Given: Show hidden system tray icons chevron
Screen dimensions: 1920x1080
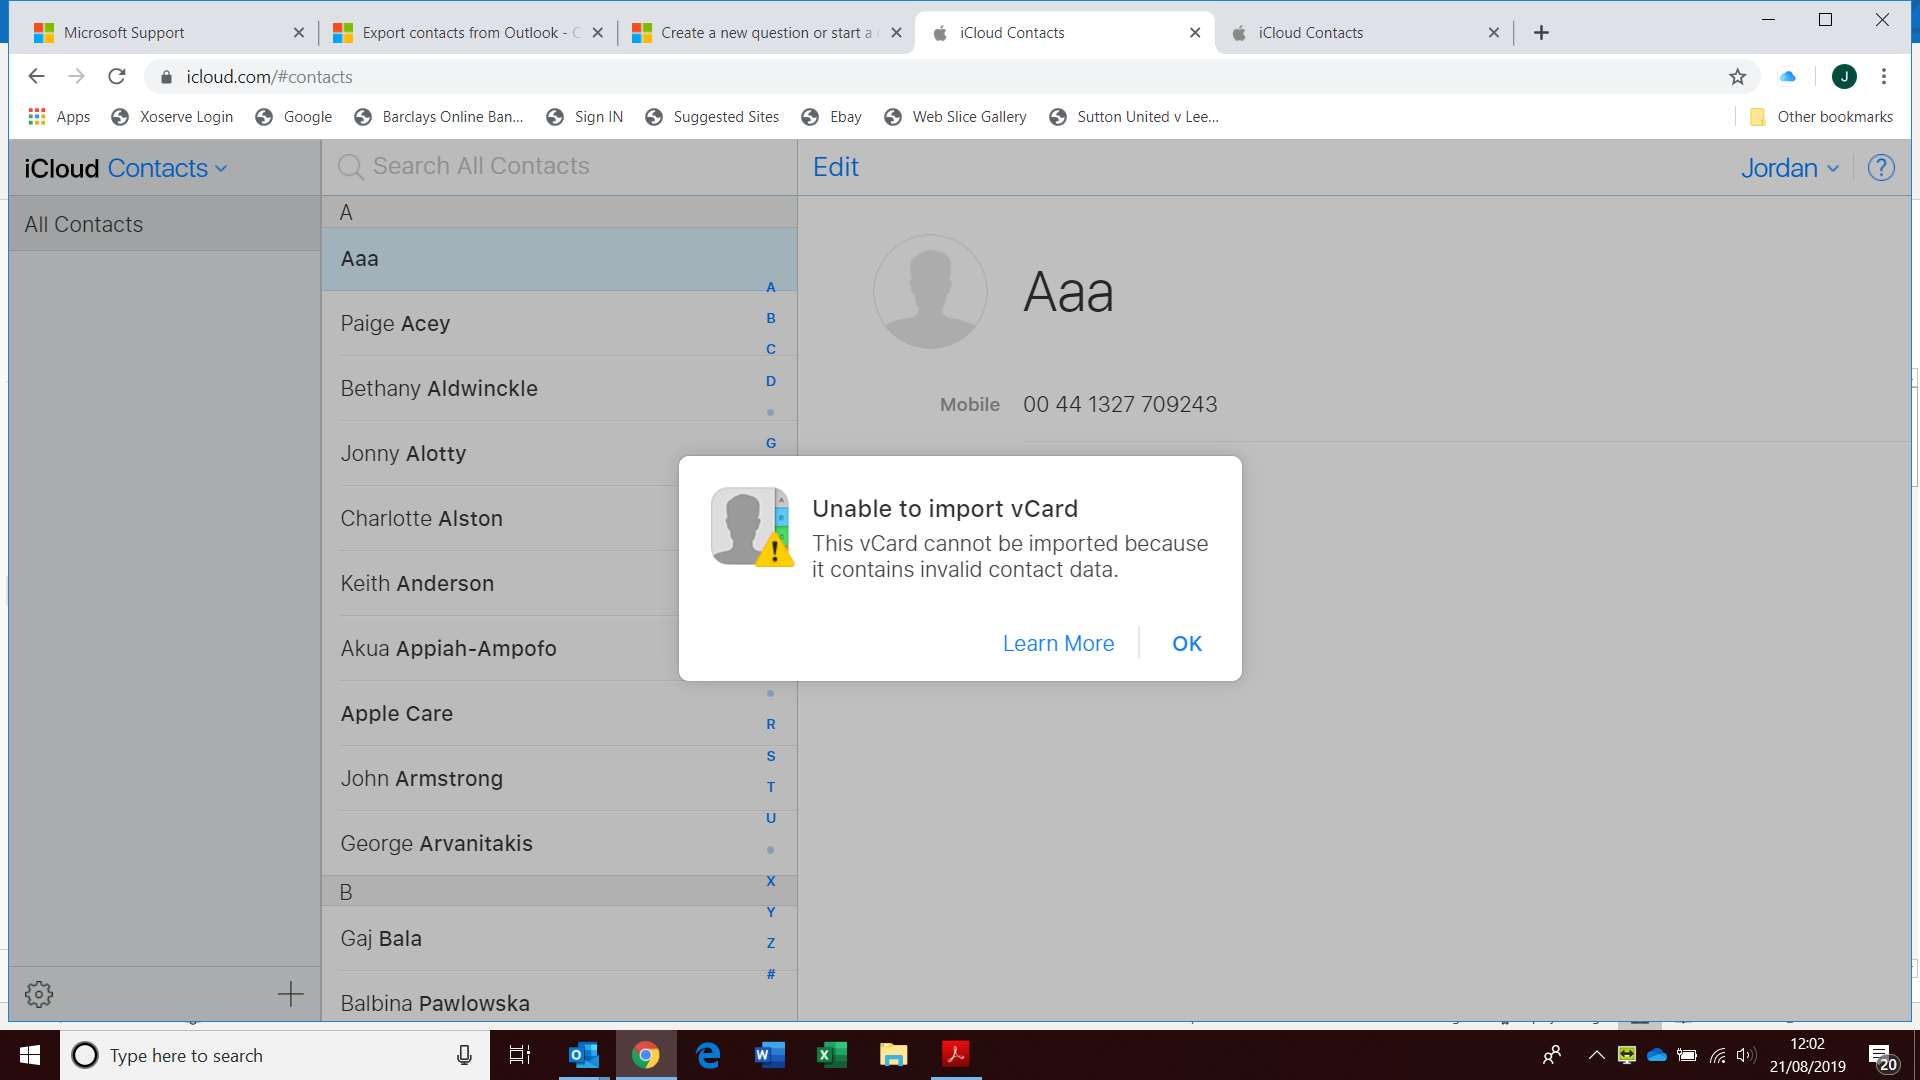Looking at the screenshot, I should tap(1596, 1055).
